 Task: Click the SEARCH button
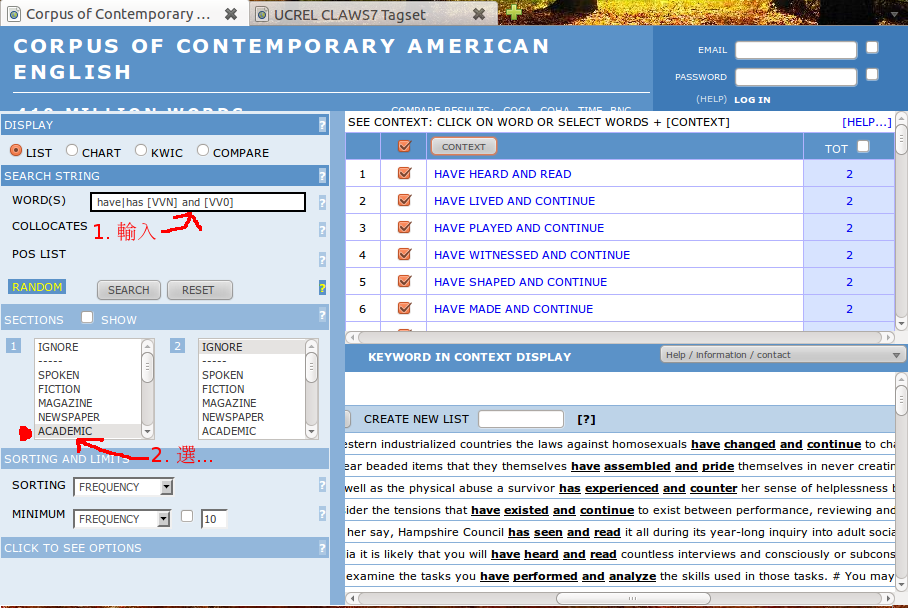click(x=129, y=290)
